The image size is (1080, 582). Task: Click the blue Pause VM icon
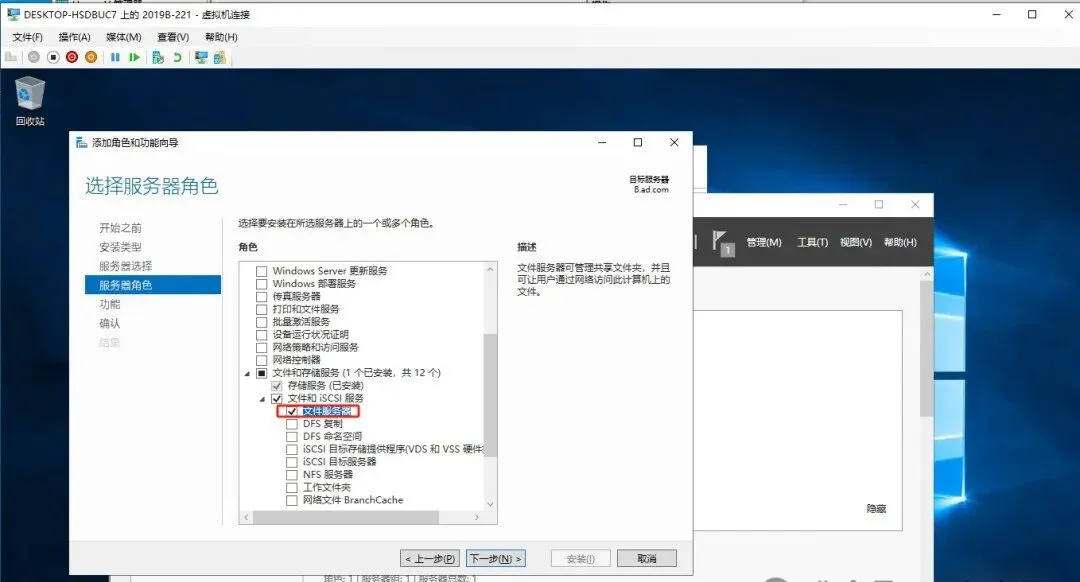pyautogui.click(x=116, y=57)
